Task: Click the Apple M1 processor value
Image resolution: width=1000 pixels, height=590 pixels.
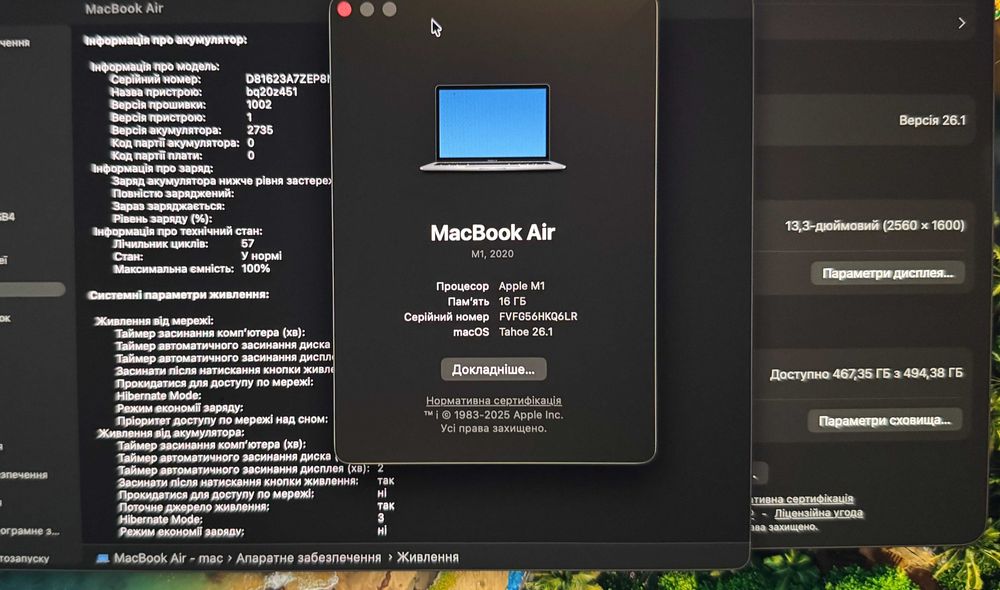Action: pos(522,286)
